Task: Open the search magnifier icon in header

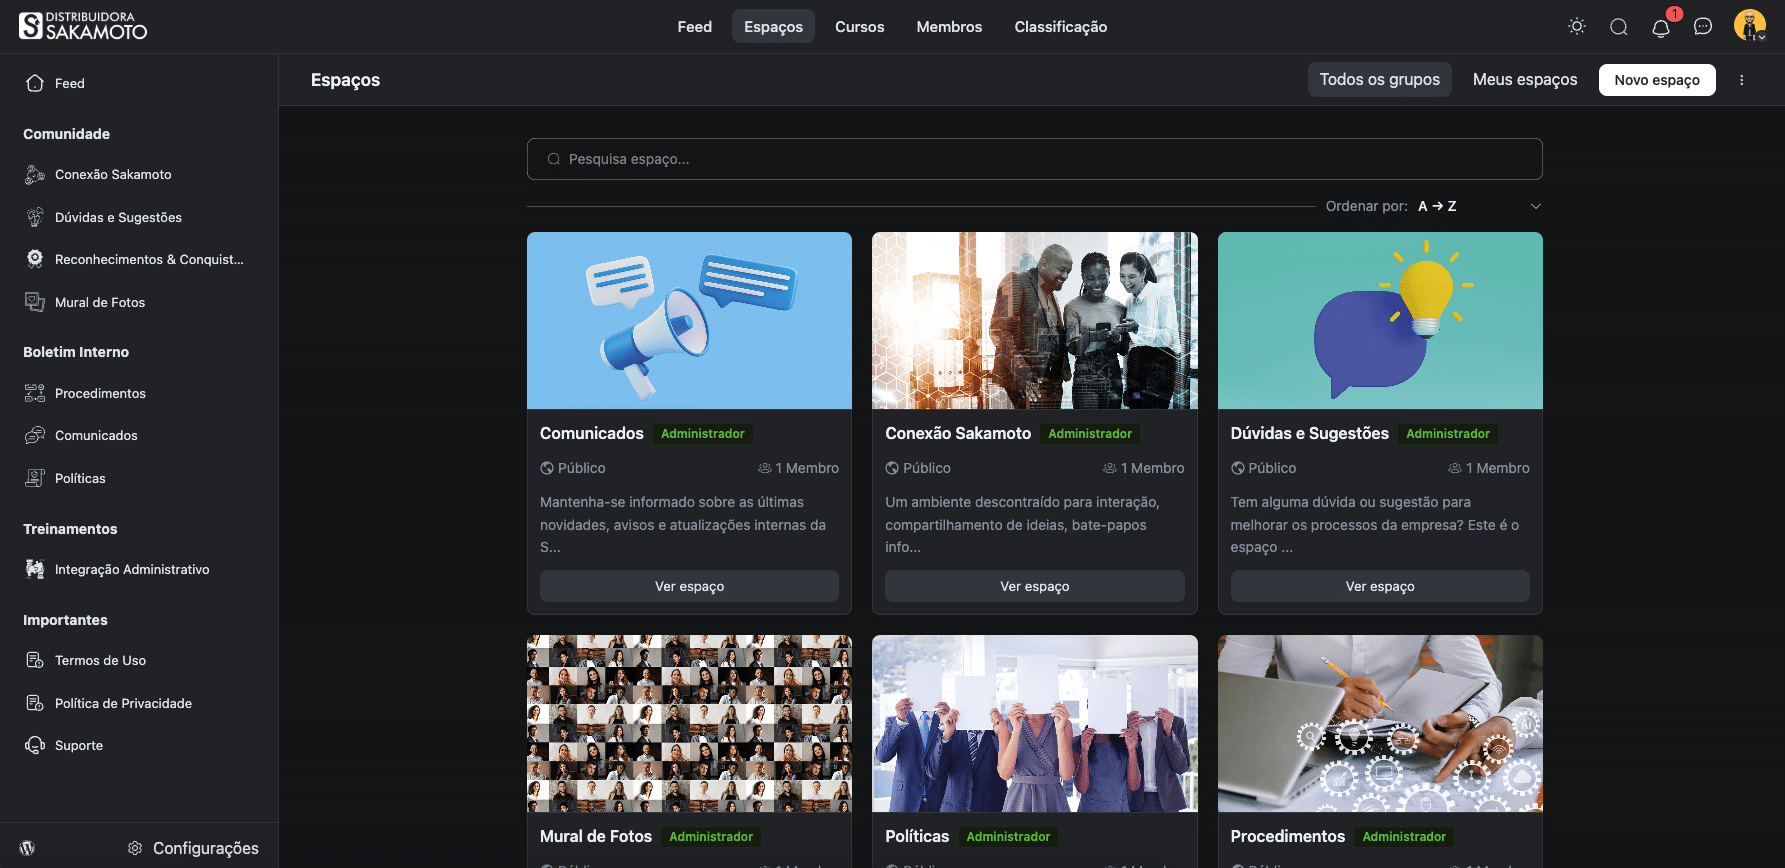Action: [x=1619, y=27]
